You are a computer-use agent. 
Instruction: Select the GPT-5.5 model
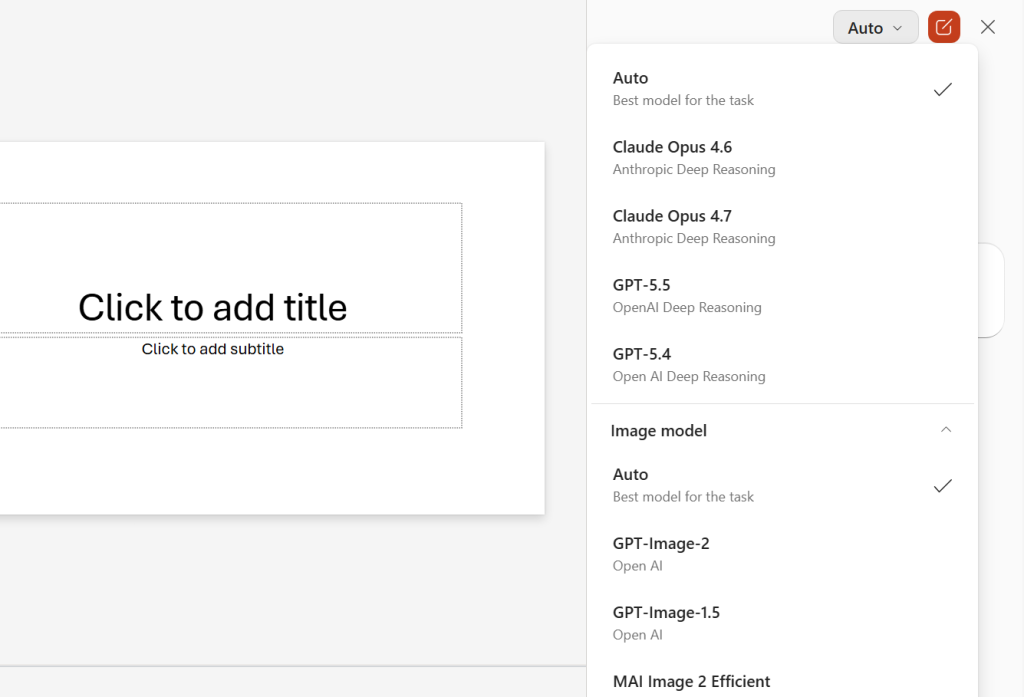tap(782, 296)
